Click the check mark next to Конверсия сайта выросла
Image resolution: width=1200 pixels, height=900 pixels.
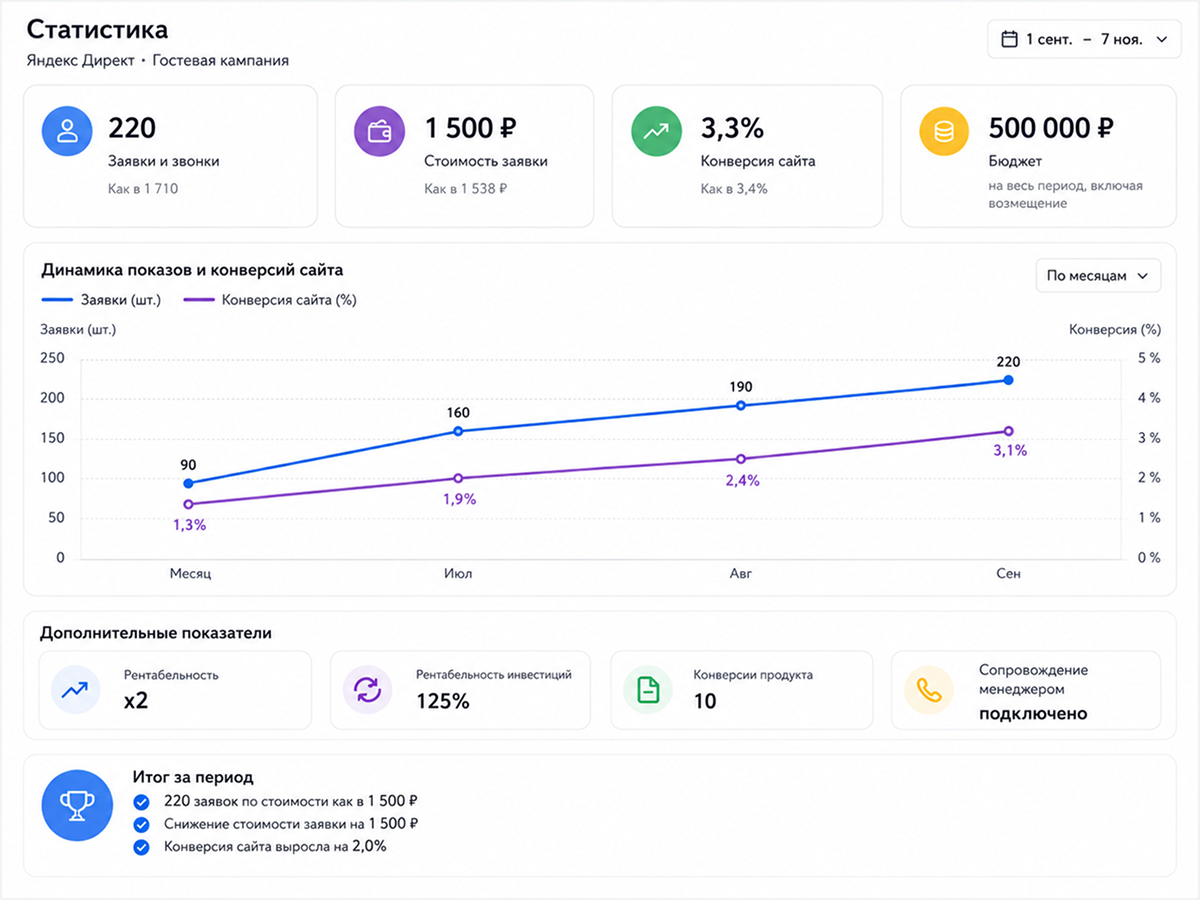[142, 847]
